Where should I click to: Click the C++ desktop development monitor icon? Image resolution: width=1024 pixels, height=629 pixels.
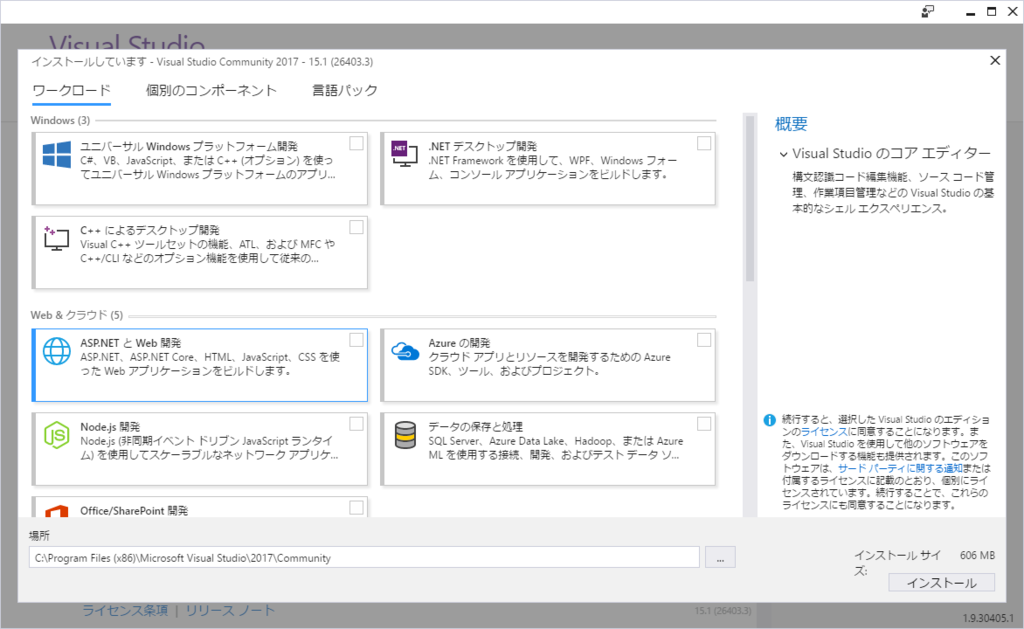56,238
